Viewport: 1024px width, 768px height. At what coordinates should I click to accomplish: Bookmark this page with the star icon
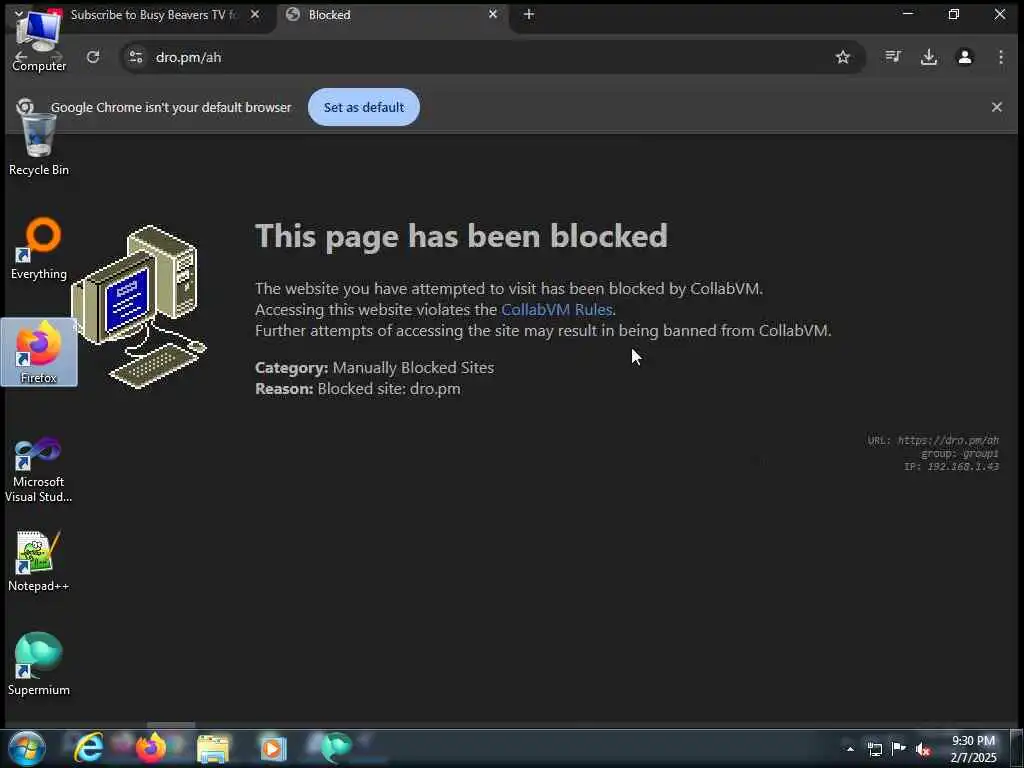pyautogui.click(x=842, y=57)
